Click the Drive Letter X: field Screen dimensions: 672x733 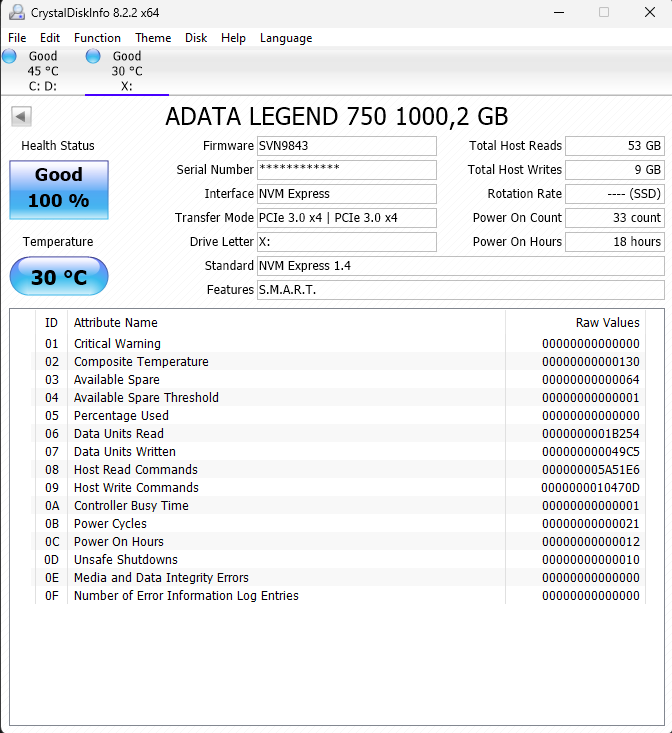[x=347, y=242]
